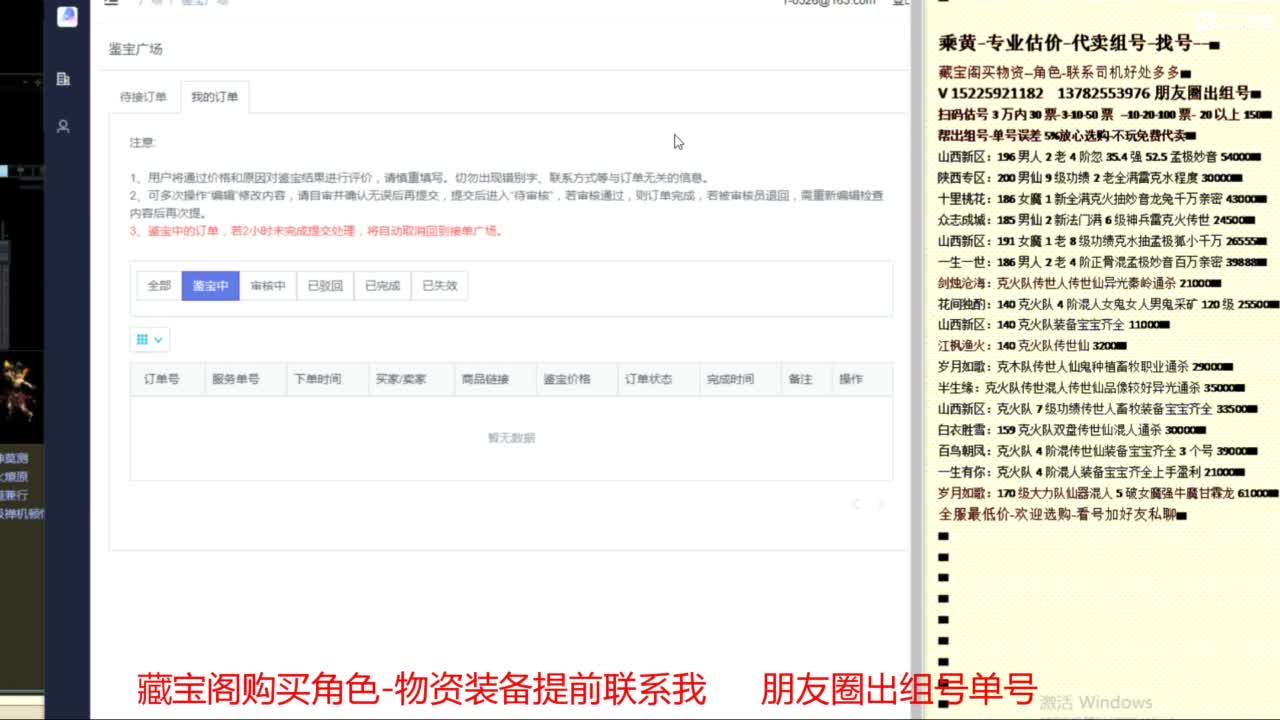The width and height of the screenshot is (1280, 720).
Task: Click the 白衣胜雪 159 克火队 listing line
Action: (x=1072, y=430)
